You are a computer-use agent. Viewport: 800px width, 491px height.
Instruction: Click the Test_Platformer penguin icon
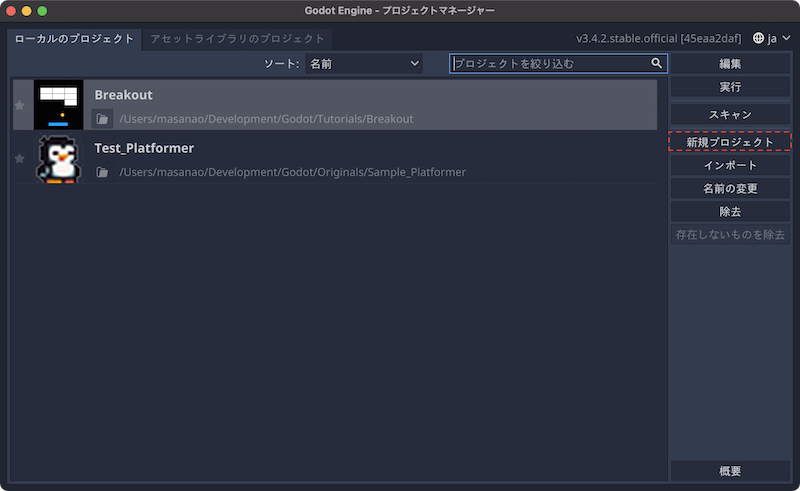[x=58, y=160]
